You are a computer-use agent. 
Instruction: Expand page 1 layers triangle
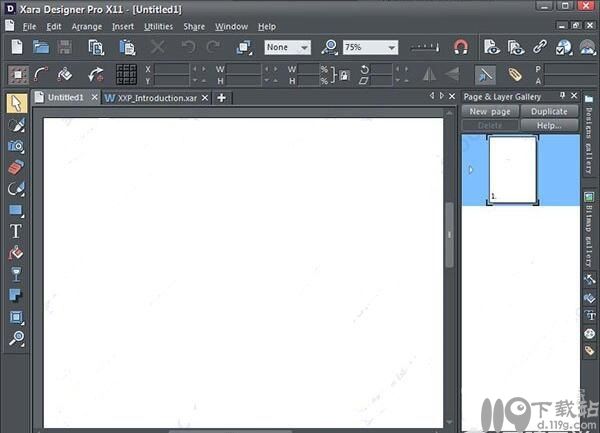tap(471, 169)
